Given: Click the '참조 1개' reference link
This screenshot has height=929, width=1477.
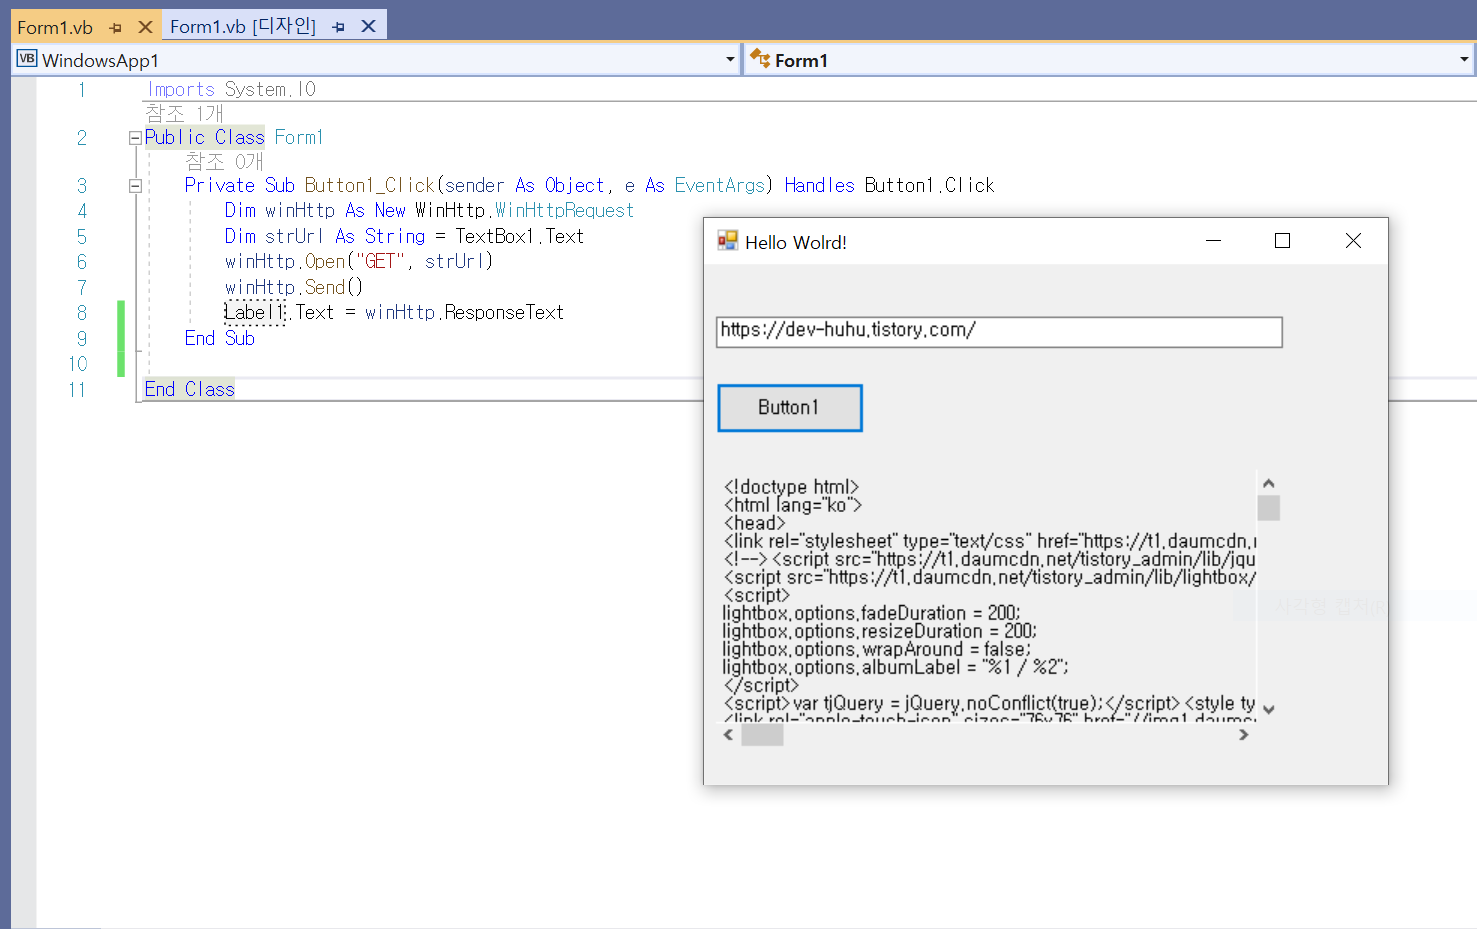Looking at the screenshot, I should point(184,113).
